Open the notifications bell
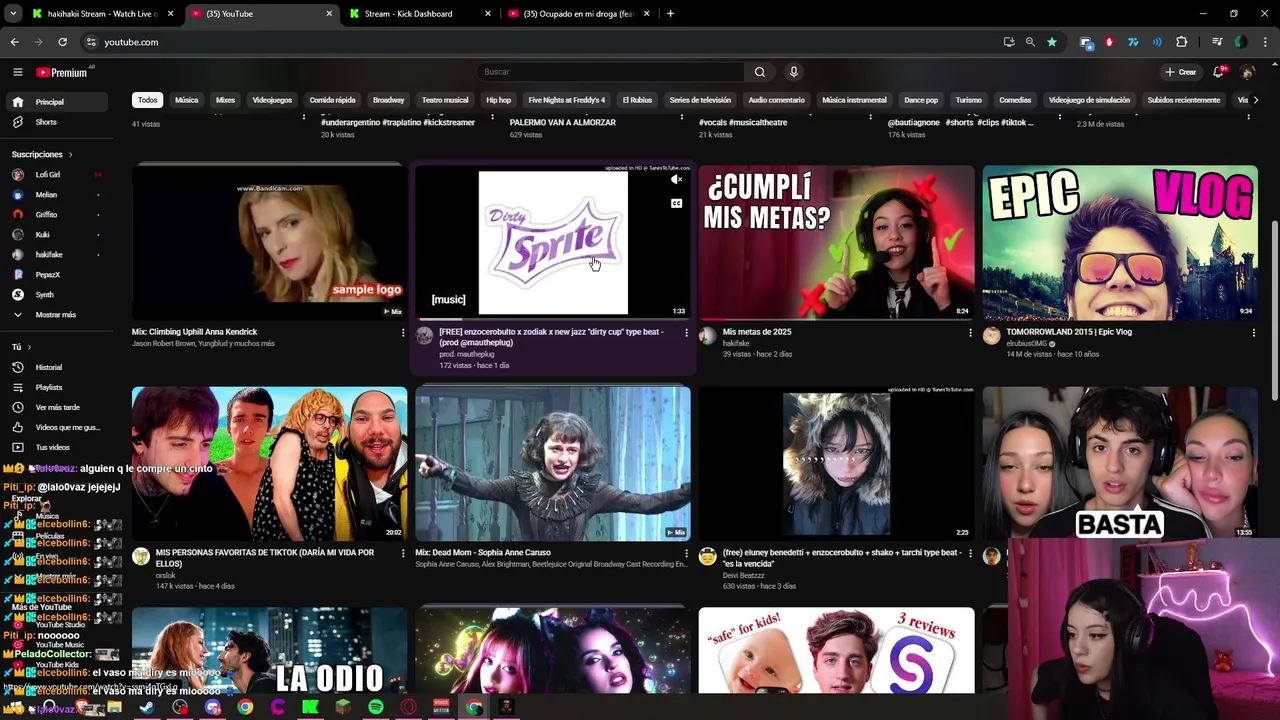The width and height of the screenshot is (1280, 720). (1218, 72)
